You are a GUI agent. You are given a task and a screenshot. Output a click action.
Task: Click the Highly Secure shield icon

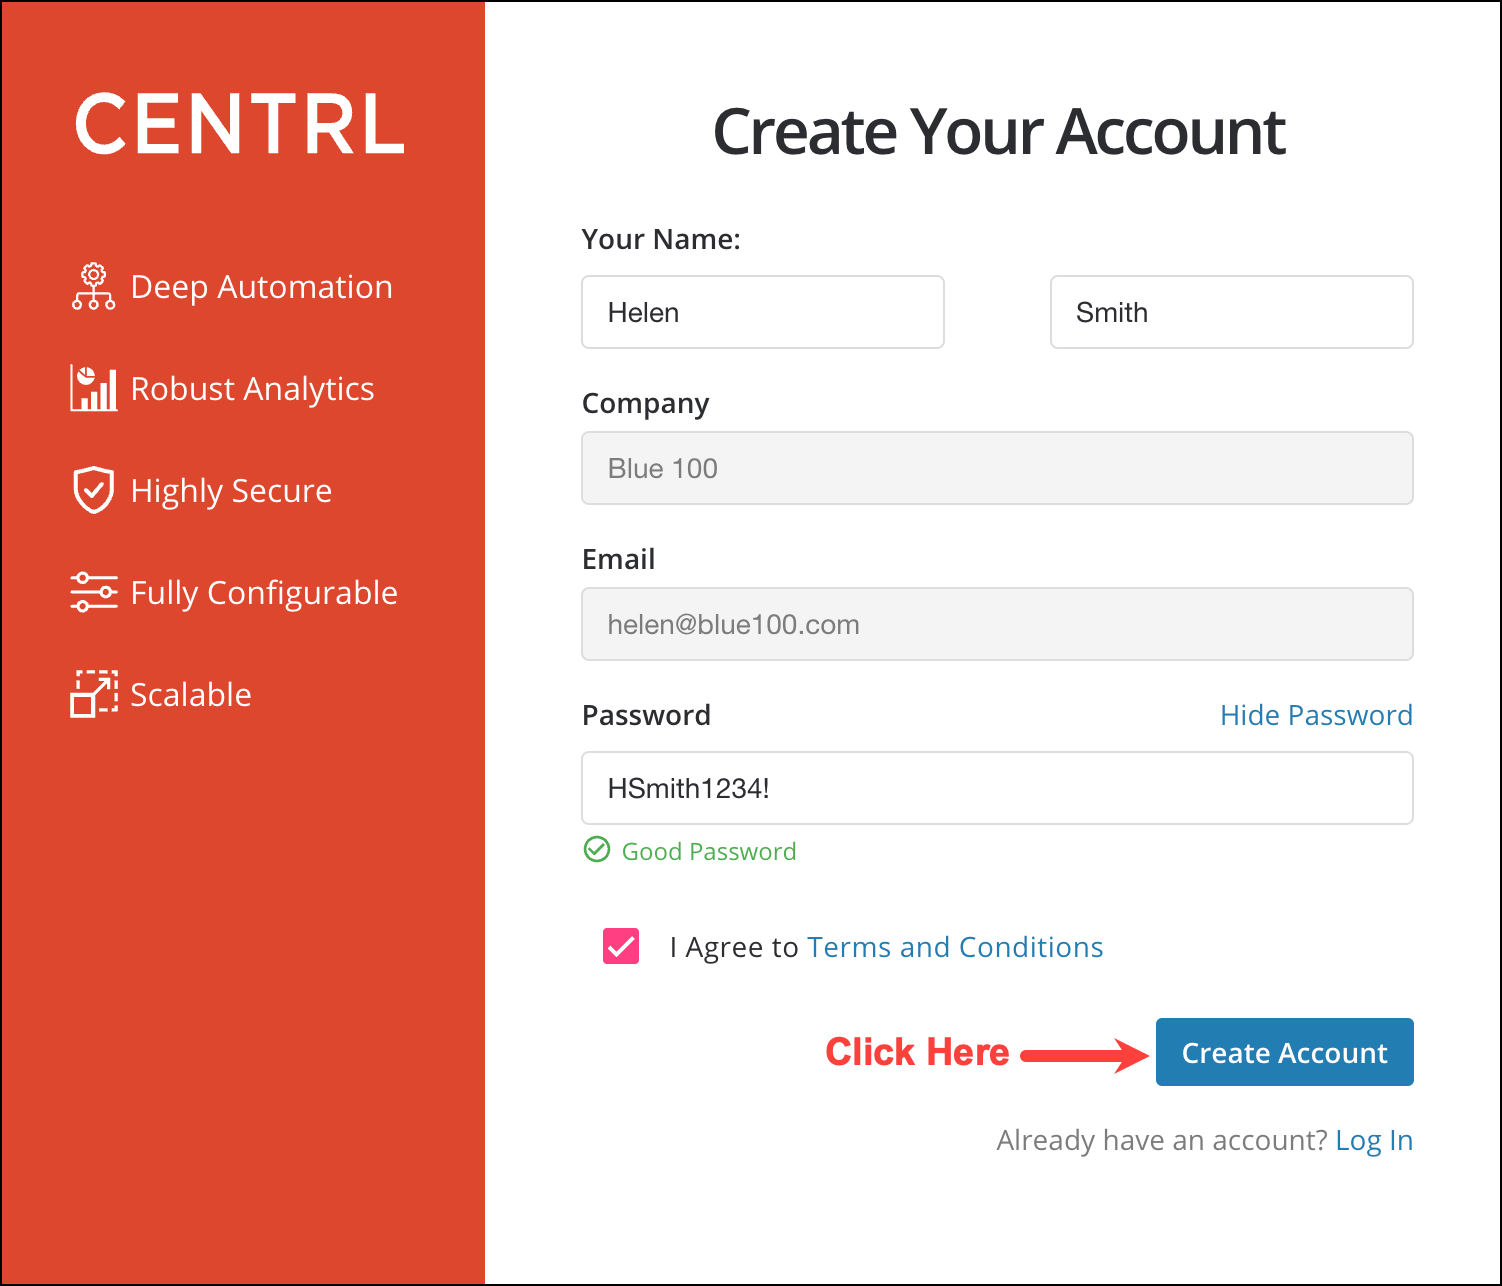tap(93, 490)
